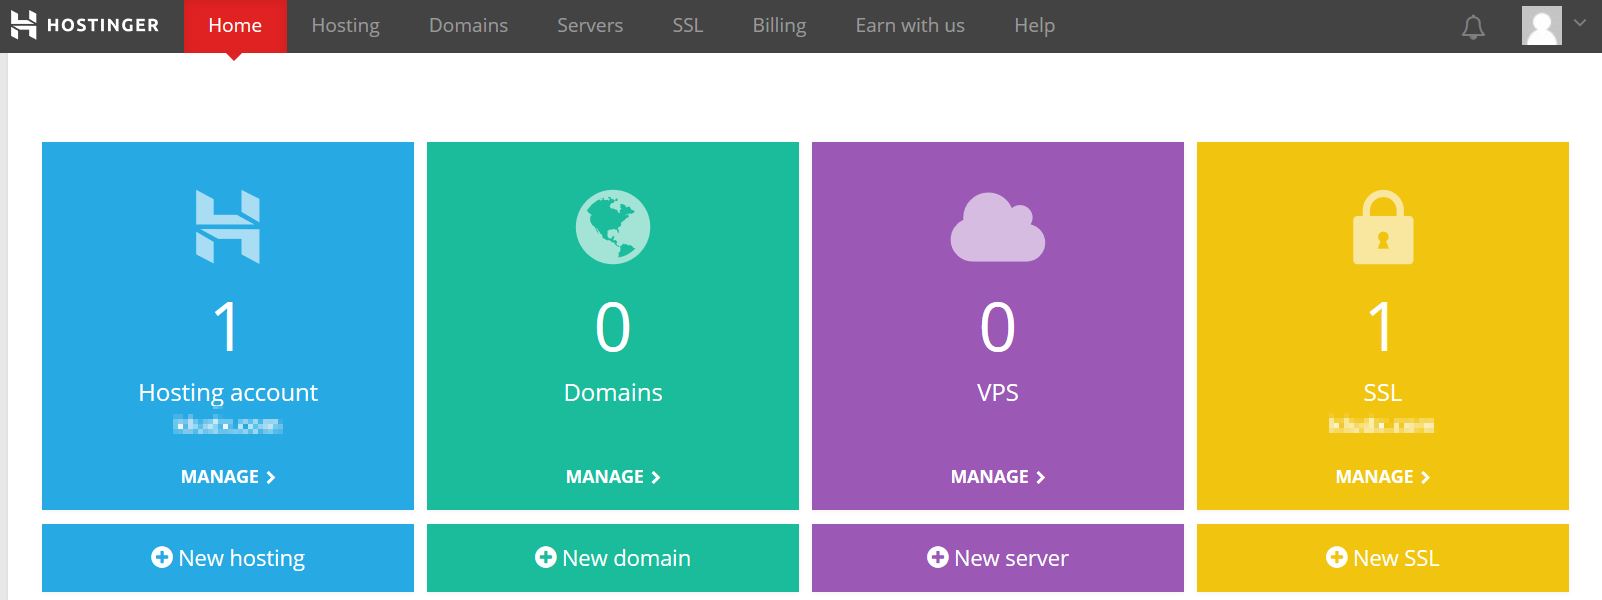Click the SSL count number
This screenshot has height=600, width=1602.
pyautogui.click(x=1382, y=327)
